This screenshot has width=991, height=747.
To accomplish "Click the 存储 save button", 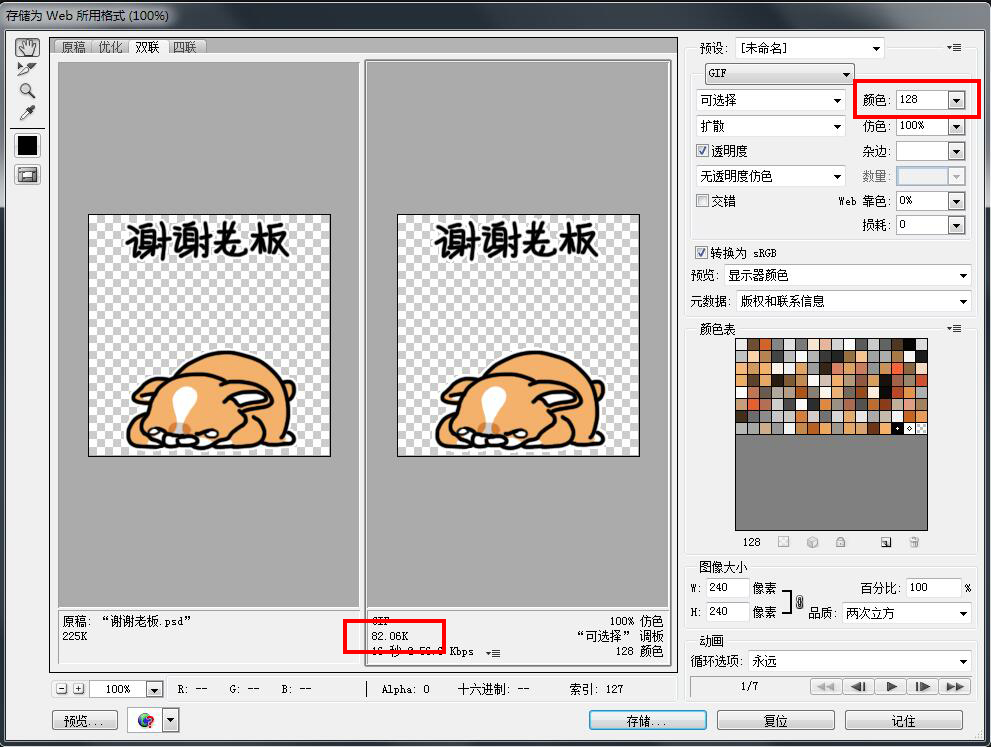I will [x=648, y=720].
